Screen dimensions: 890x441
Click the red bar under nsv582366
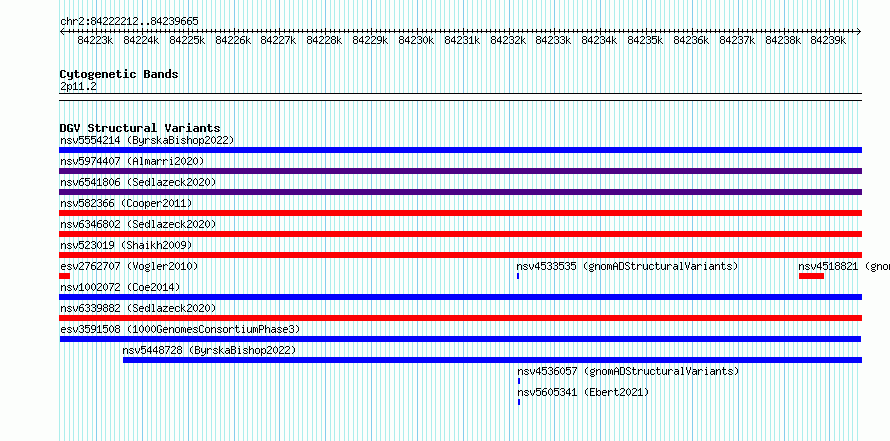[460, 213]
